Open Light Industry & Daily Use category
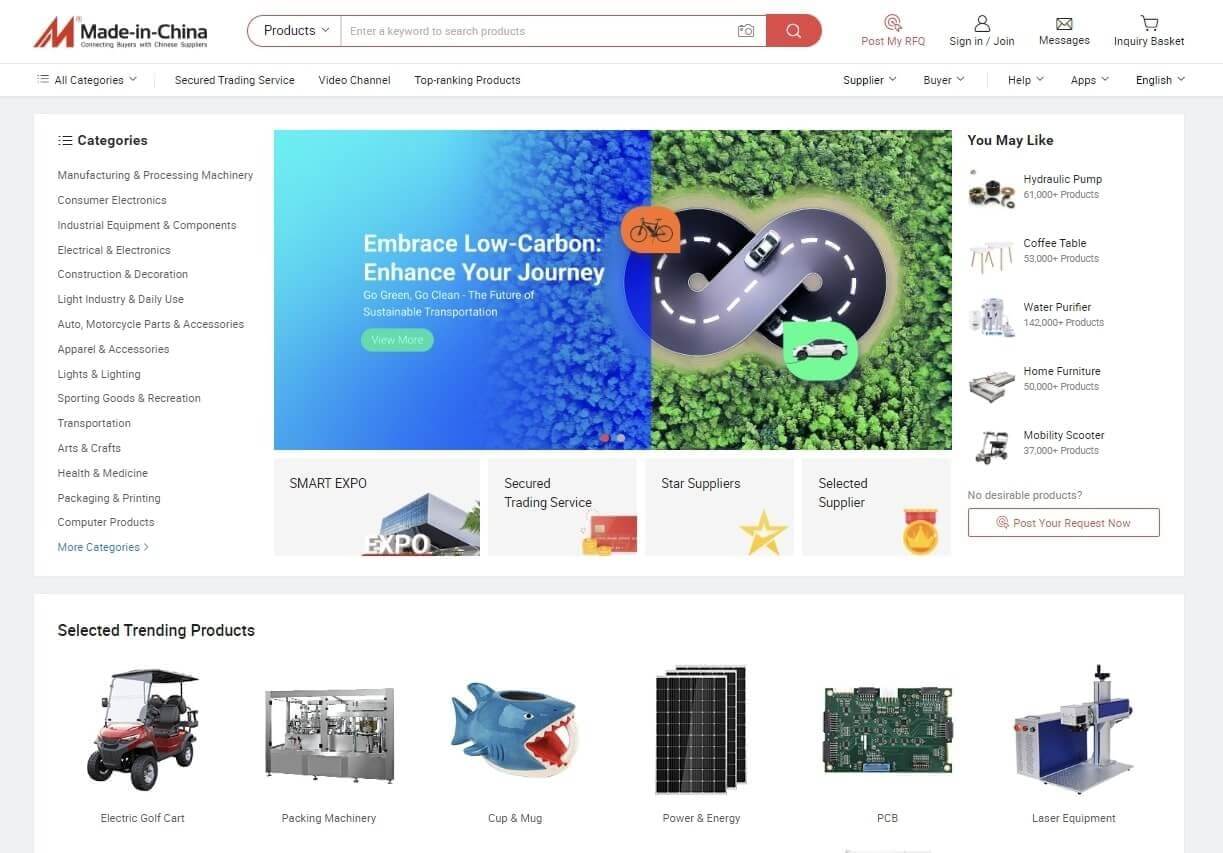This screenshot has width=1223, height=853. pyautogui.click(x=121, y=299)
